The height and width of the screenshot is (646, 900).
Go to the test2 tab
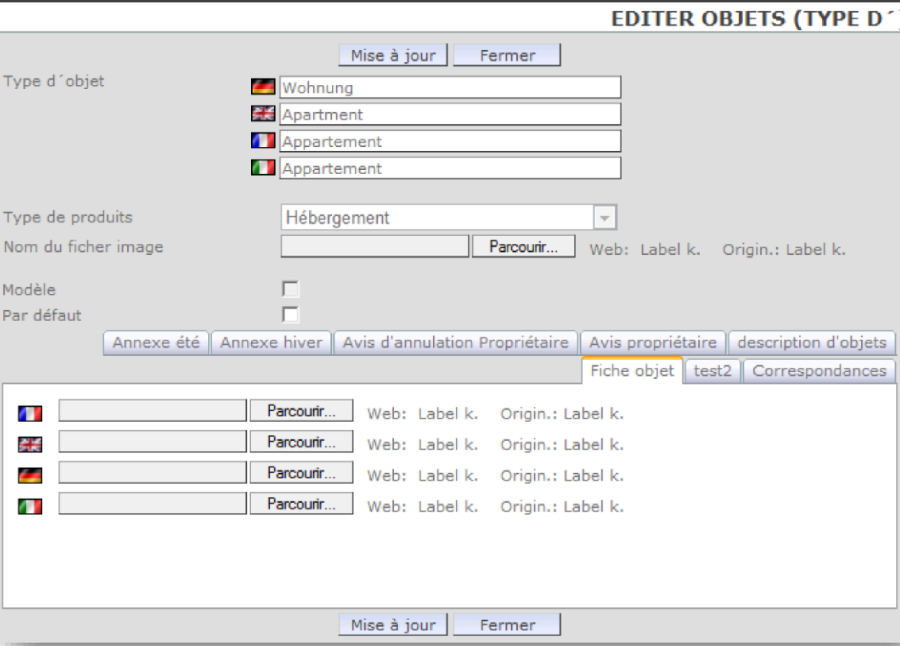pyautogui.click(x=714, y=371)
